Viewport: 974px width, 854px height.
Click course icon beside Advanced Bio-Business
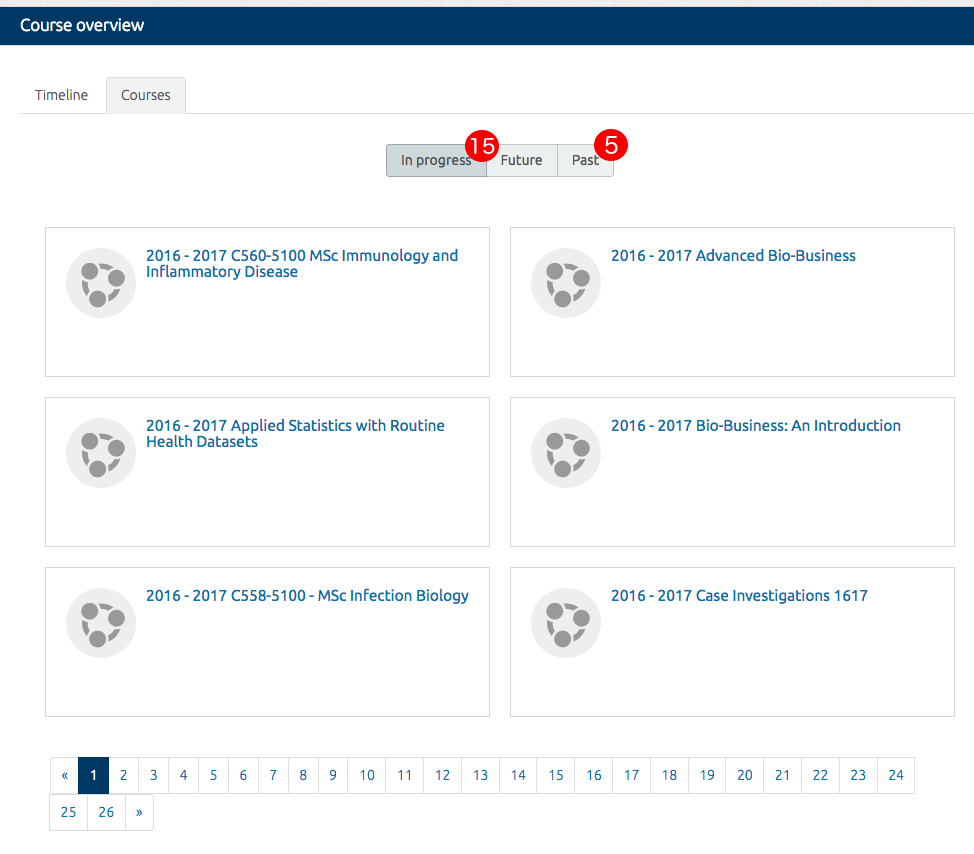566,283
